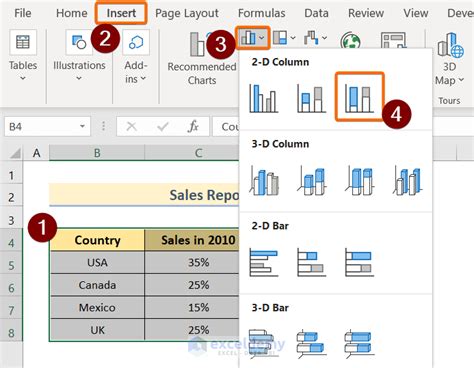Select the 35% cell
The image size is (474, 368).
(192, 263)
